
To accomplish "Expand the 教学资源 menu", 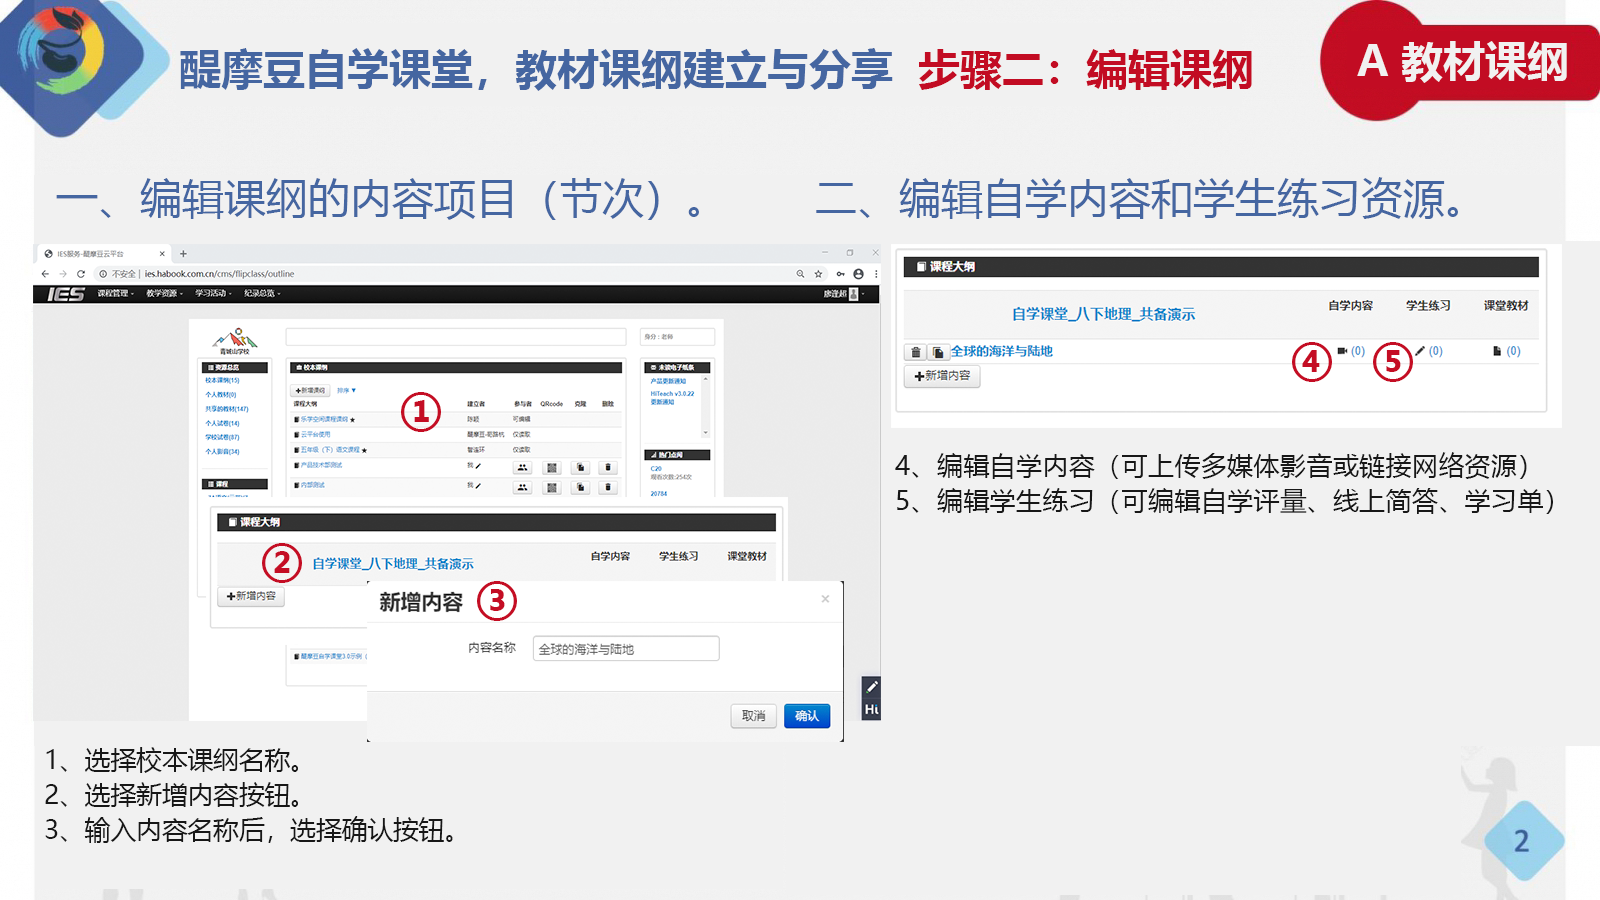I will point(164,294).
